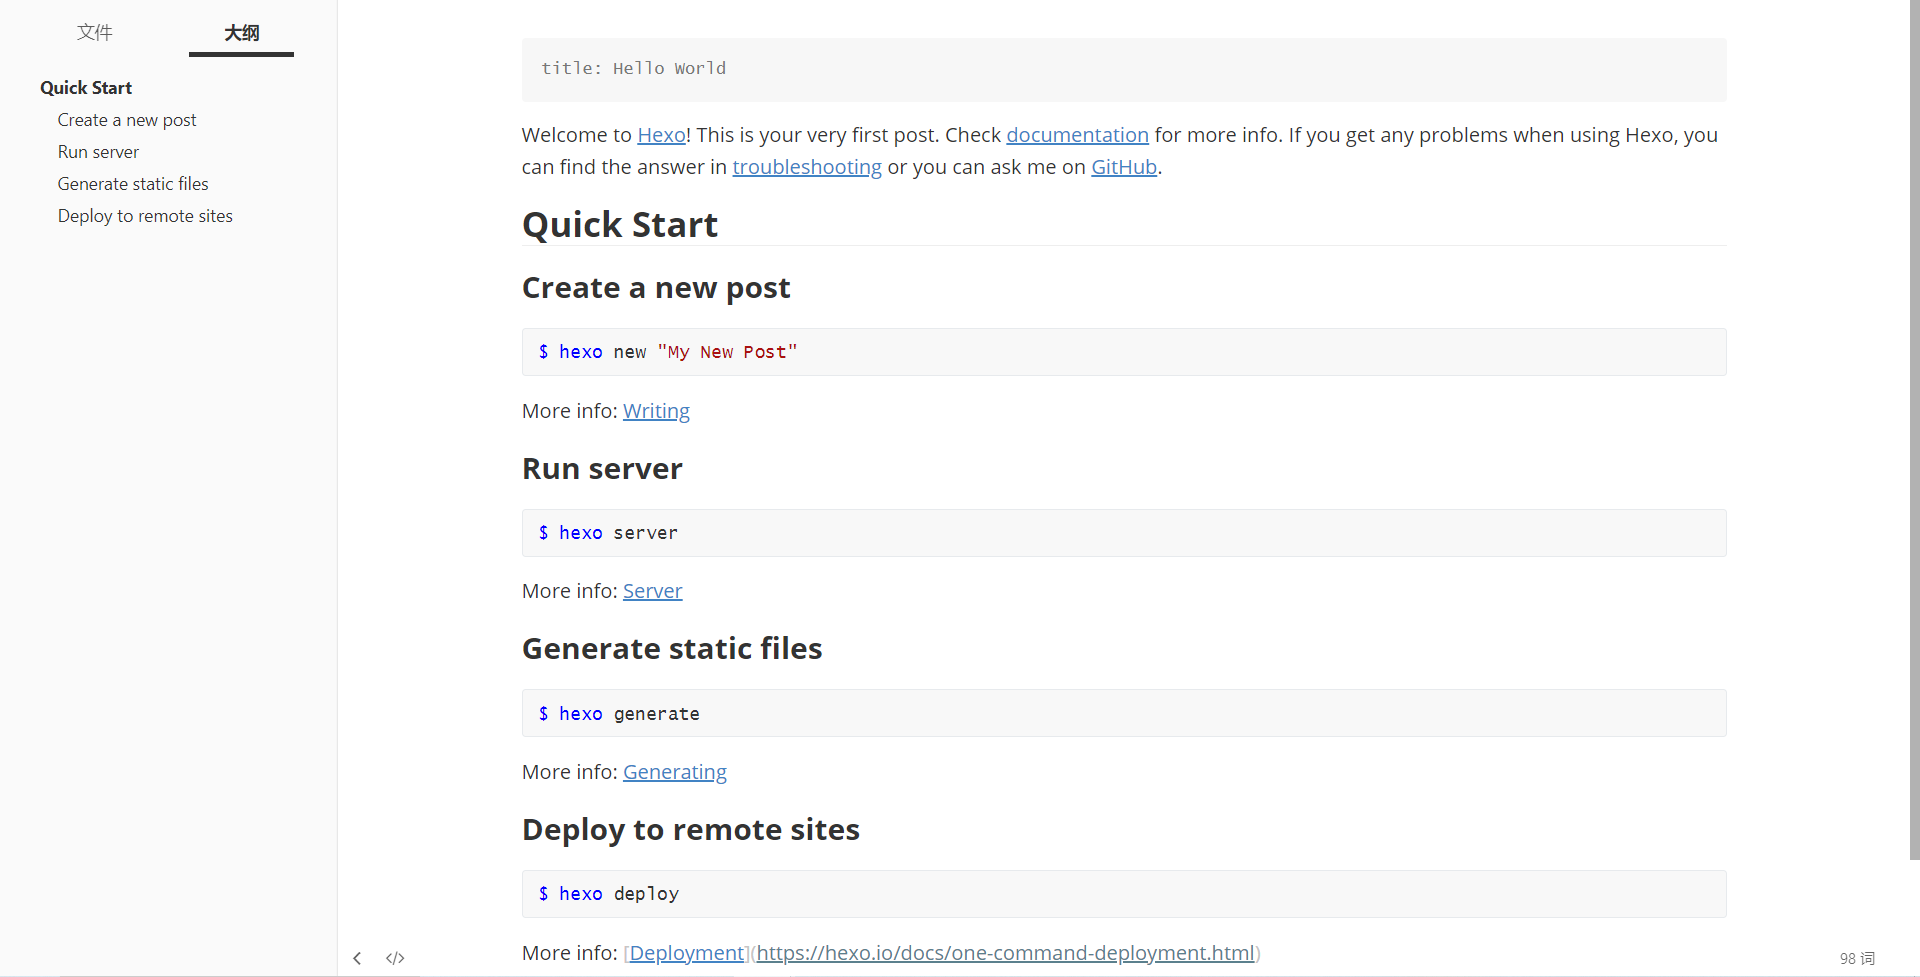Jump to Create a new post outline item
Image resolution: width=1920 pixels, height=977 pixels.
click(127, 120)
